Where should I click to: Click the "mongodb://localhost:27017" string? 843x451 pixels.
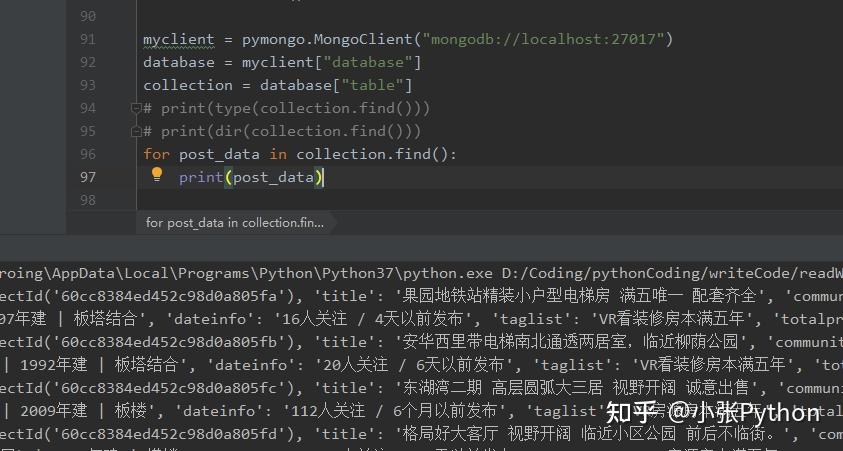pyautogui.click(x=544, y=39)
